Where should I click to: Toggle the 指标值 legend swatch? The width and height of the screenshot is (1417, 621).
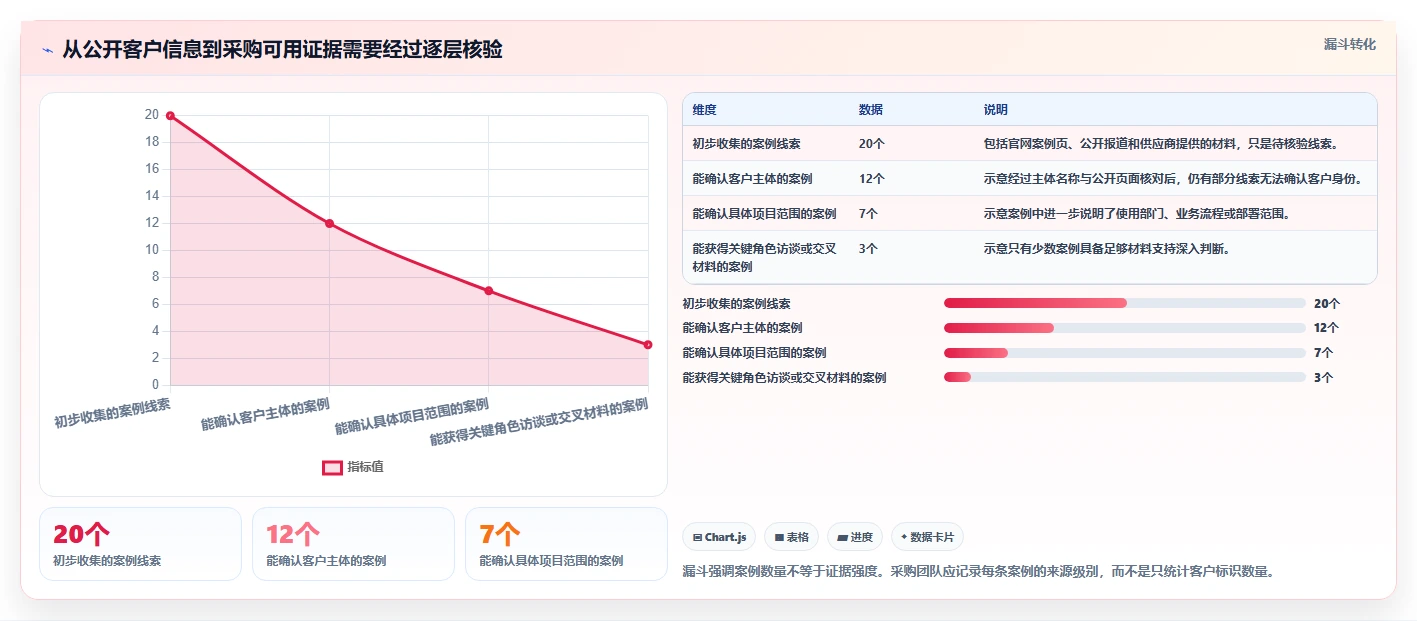click(332, 467)
